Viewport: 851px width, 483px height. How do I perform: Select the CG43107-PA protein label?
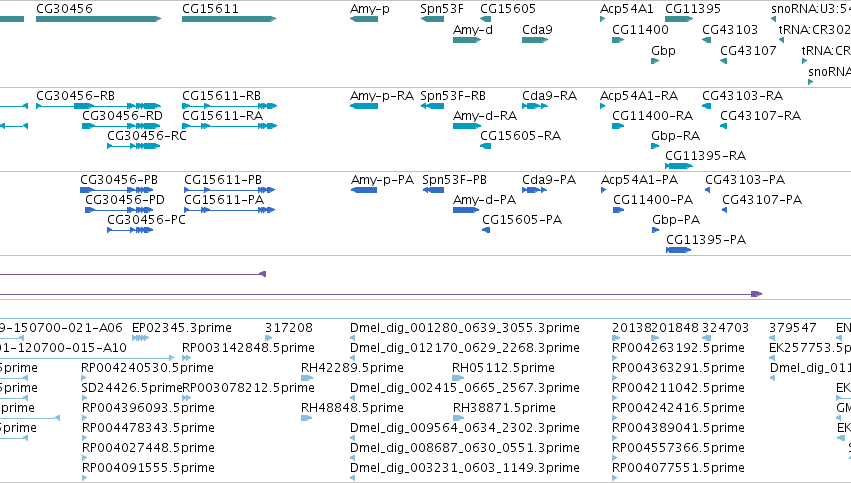point(762,200)
